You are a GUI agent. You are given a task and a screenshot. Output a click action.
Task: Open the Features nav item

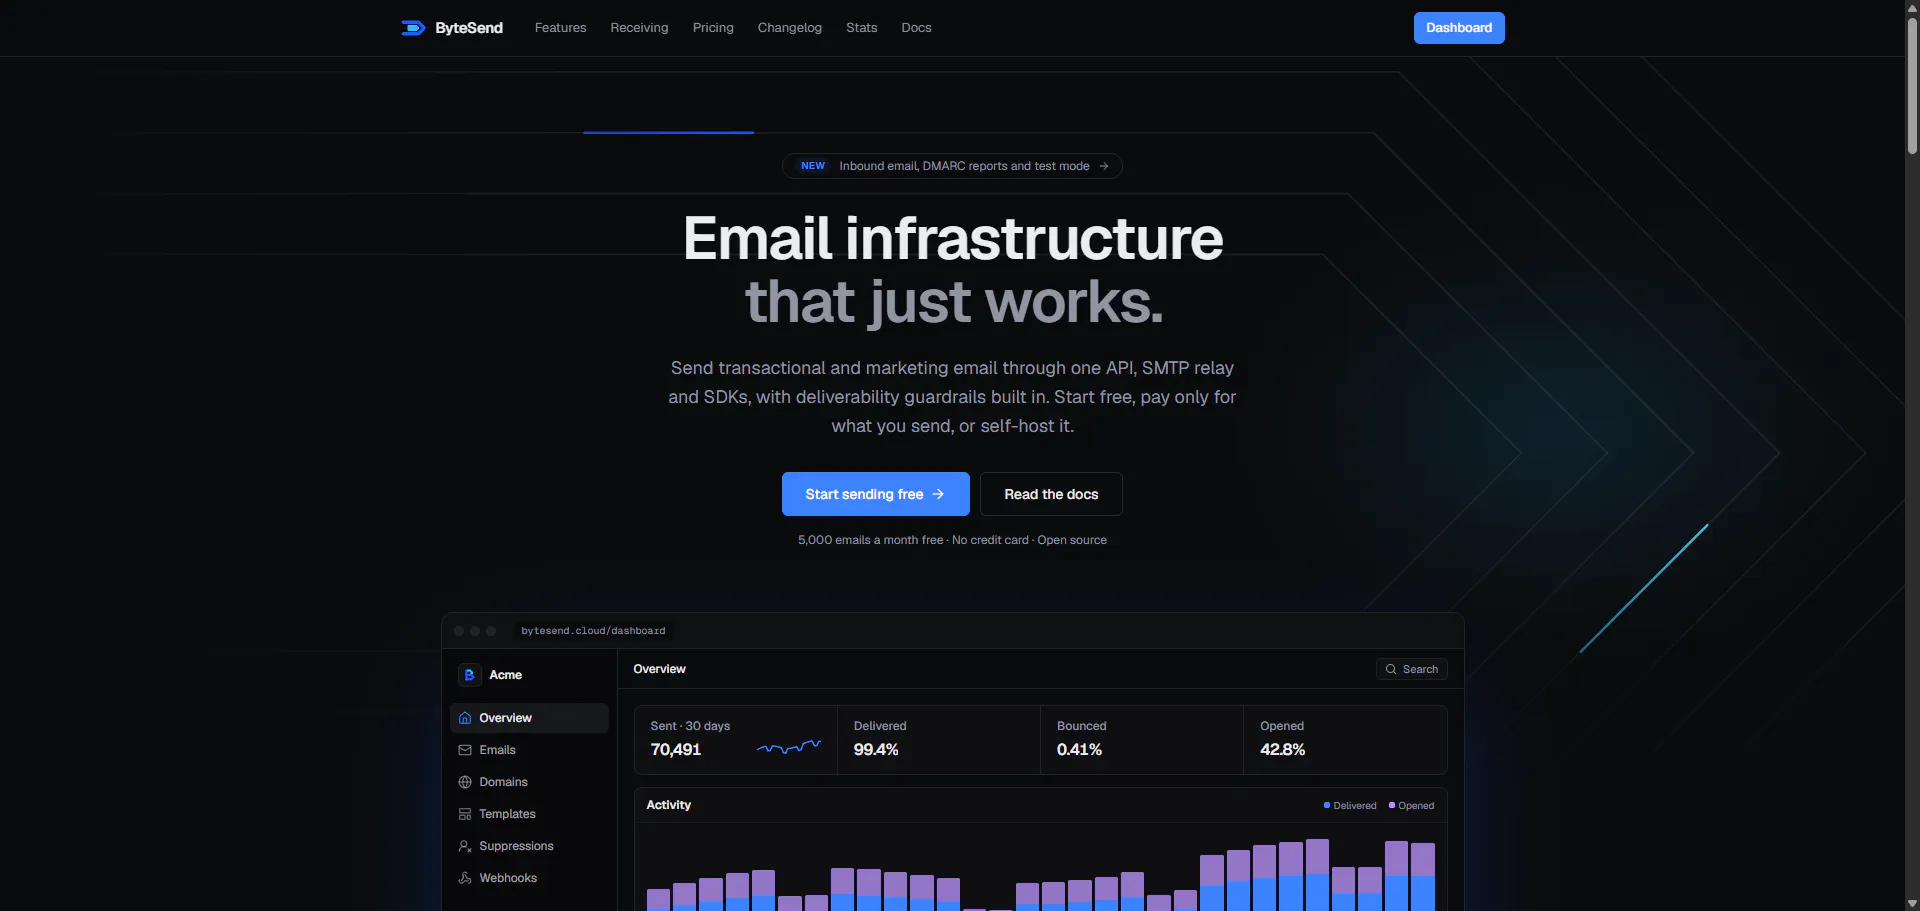[x=561, y=28]
